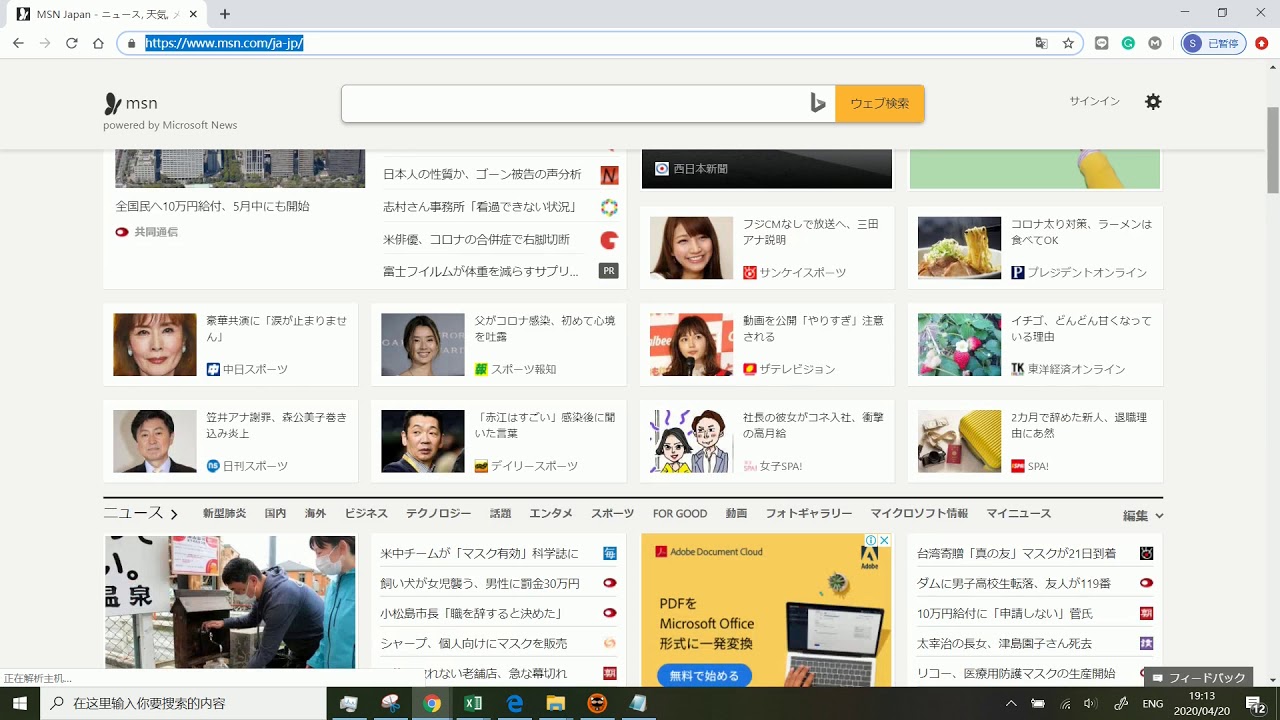Click the ウェブ検索 search button

pos(879,103)
